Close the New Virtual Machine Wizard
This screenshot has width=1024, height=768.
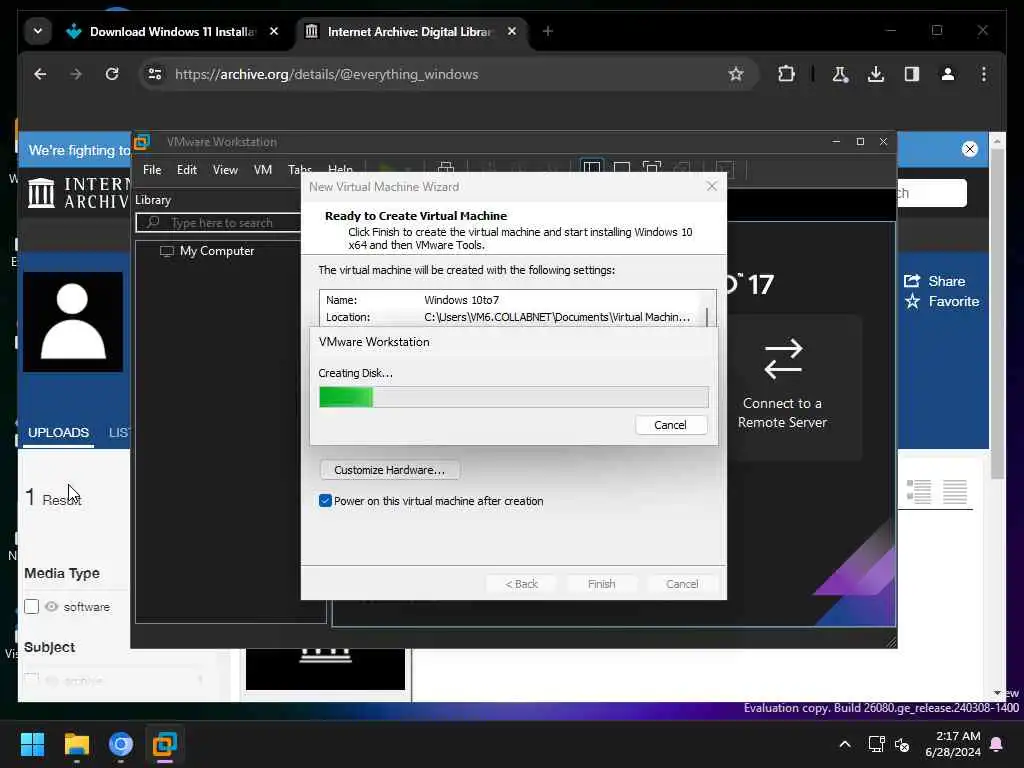click(x=712, y=187)
